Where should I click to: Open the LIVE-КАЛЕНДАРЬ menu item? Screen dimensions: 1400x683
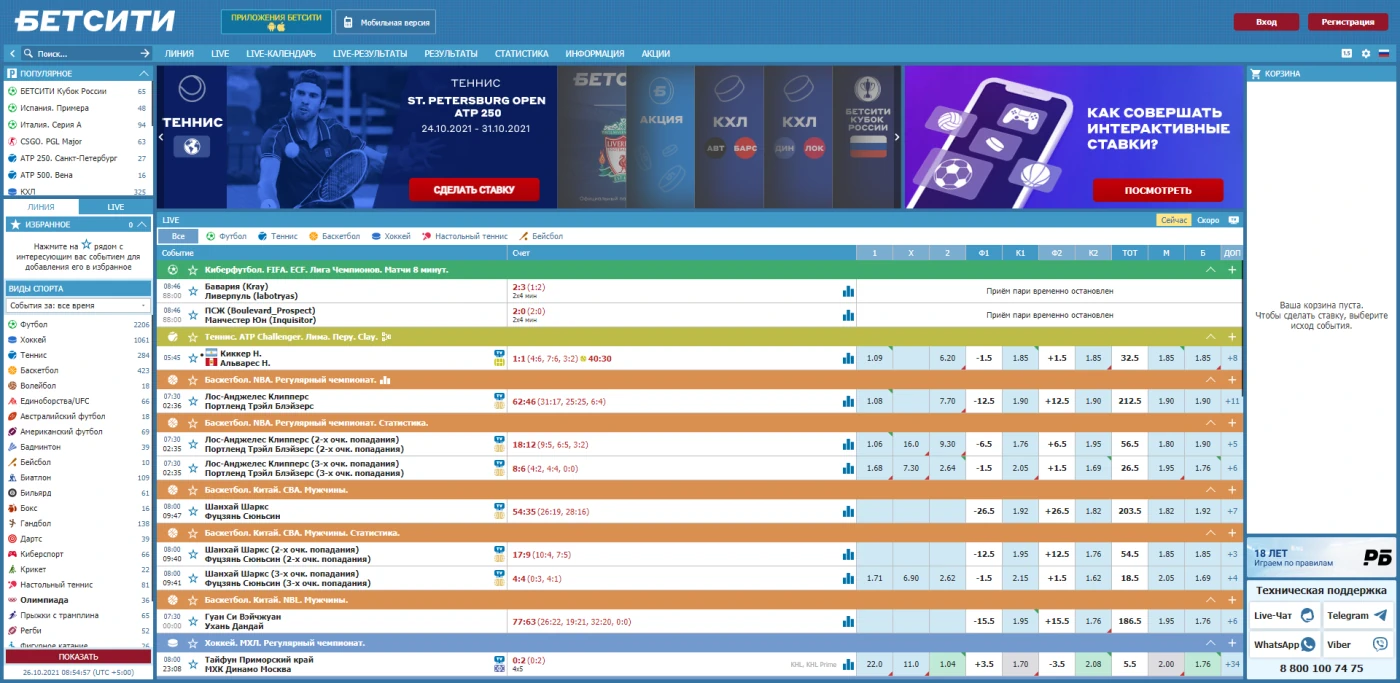(281, 54)
